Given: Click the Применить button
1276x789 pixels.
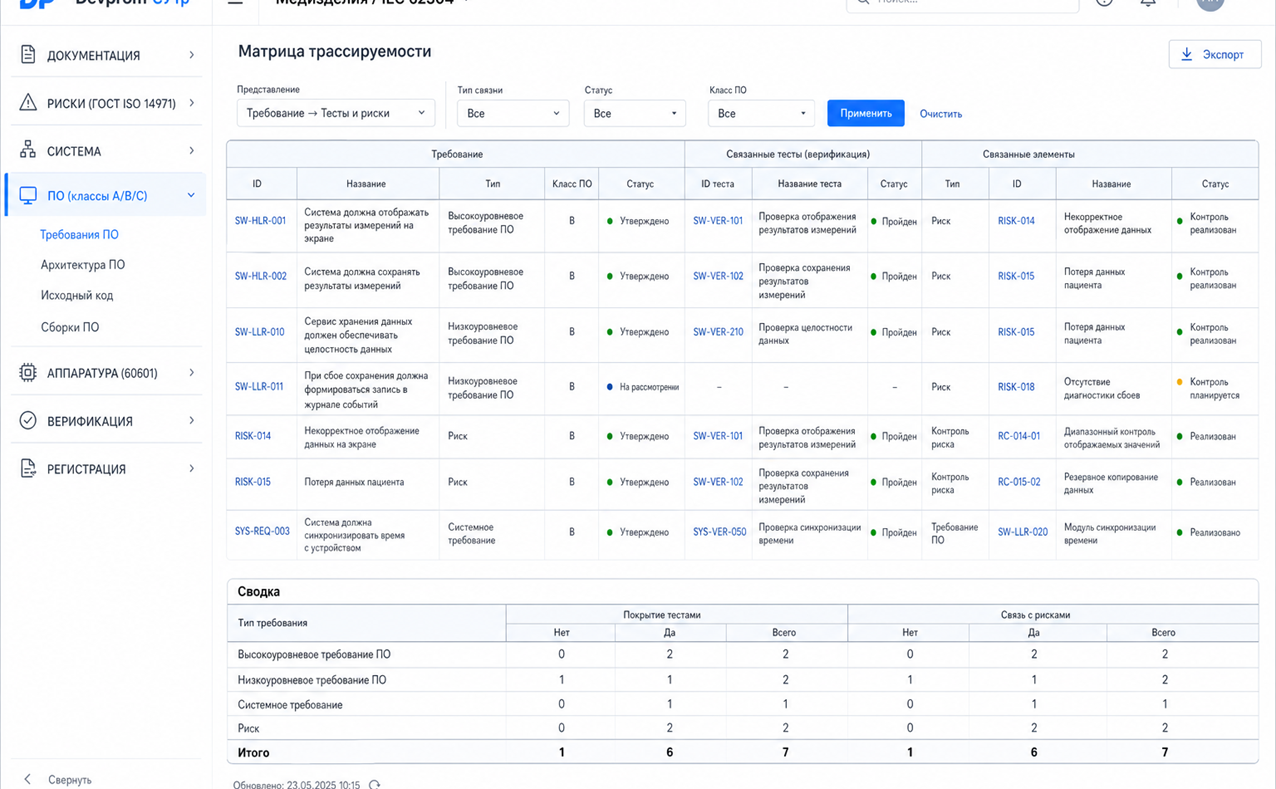Looking at the screenshot, I should (866, 113).
